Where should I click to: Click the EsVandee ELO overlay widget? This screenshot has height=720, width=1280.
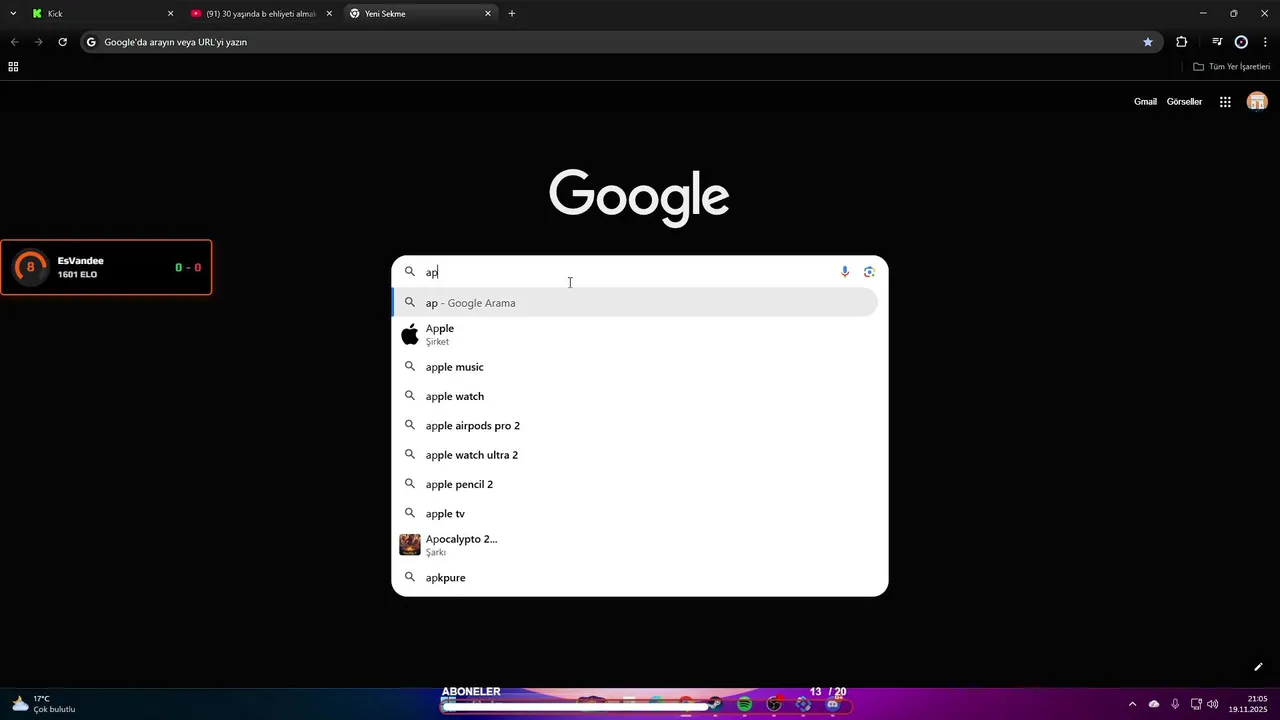(106, 267)
